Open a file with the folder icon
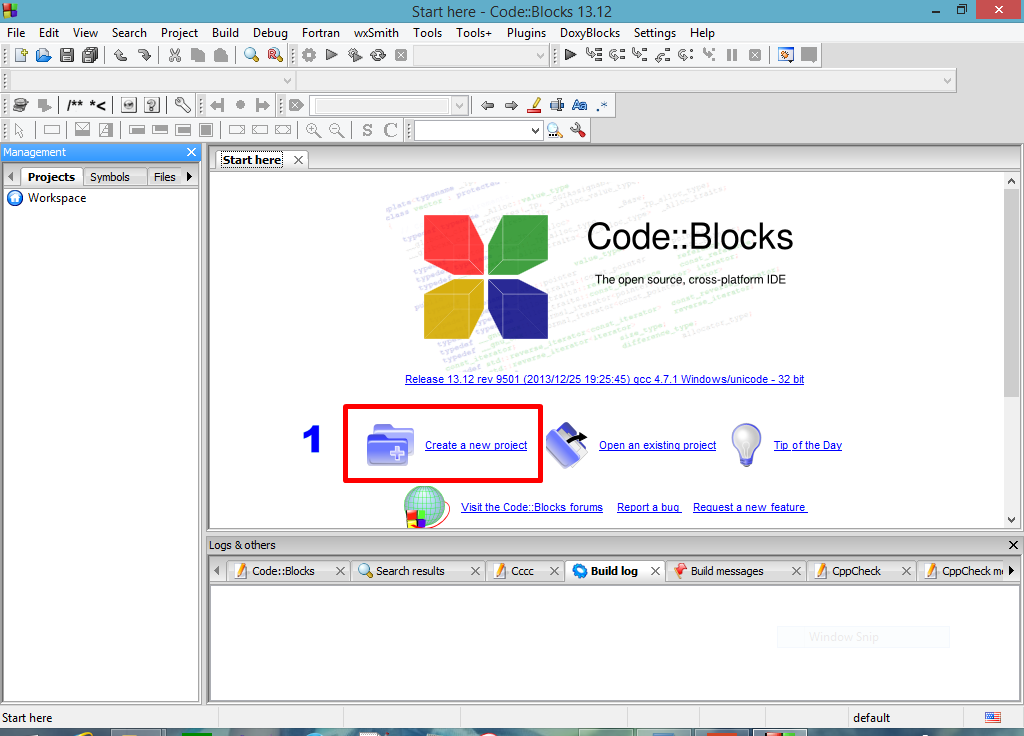 tap(44, 56)
